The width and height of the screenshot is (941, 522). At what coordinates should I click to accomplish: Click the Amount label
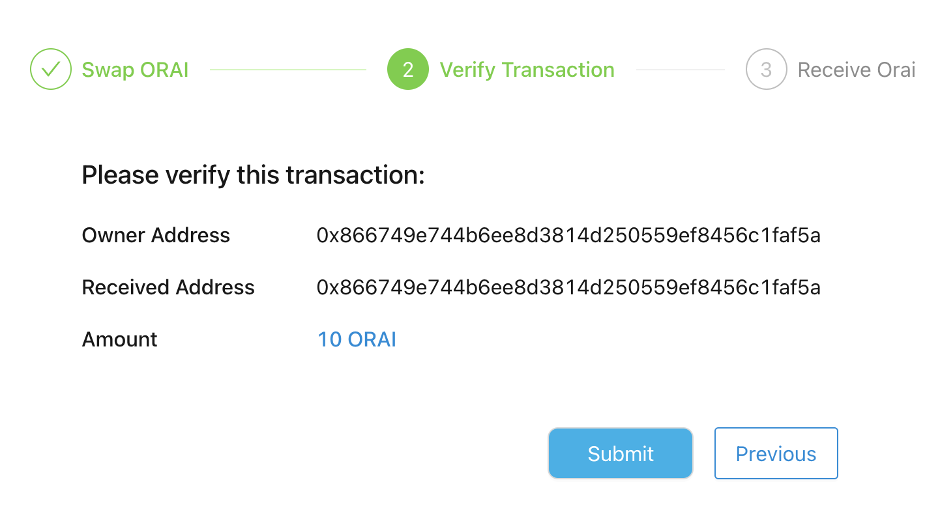coord(120,339)
